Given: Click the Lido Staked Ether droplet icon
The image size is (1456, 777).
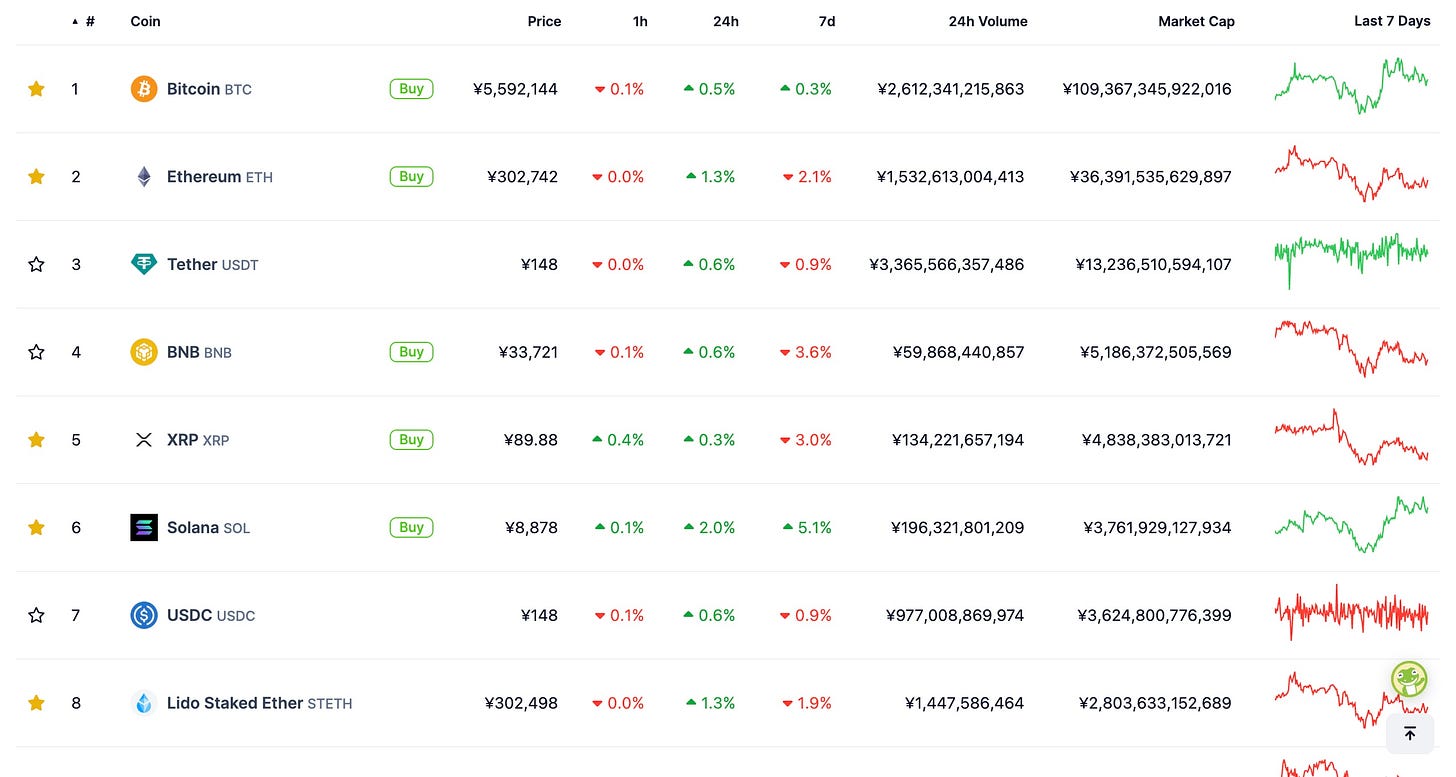Looking at the screenshot, I should [x=144, y=703].
